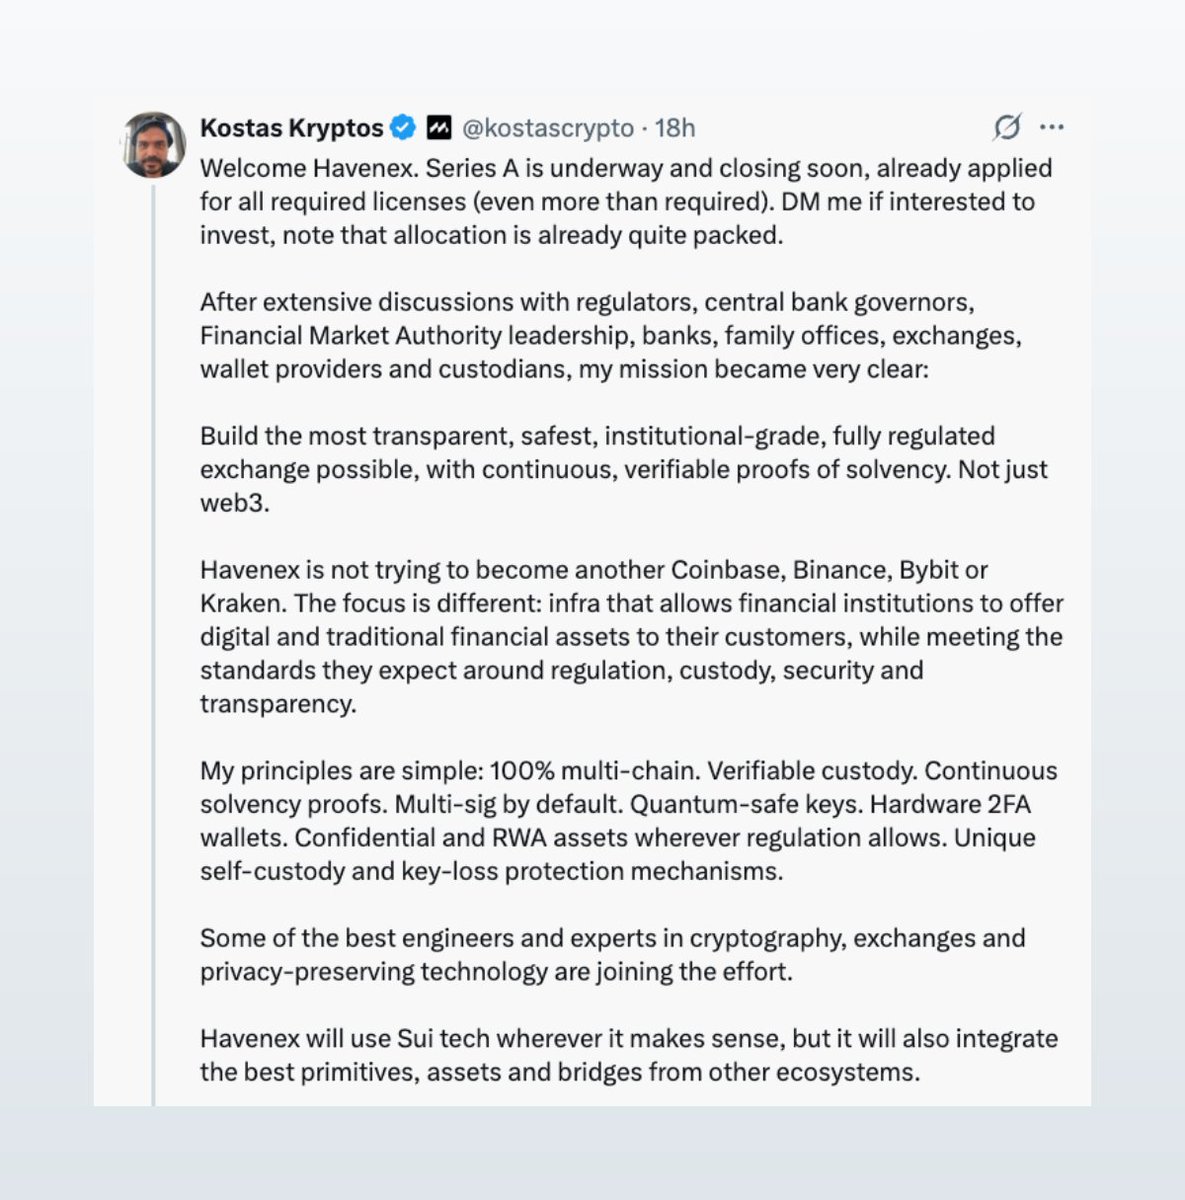Click the 'Build the most transparent, safest' paragraph
1185x1200 pixels.
(624, 469)
